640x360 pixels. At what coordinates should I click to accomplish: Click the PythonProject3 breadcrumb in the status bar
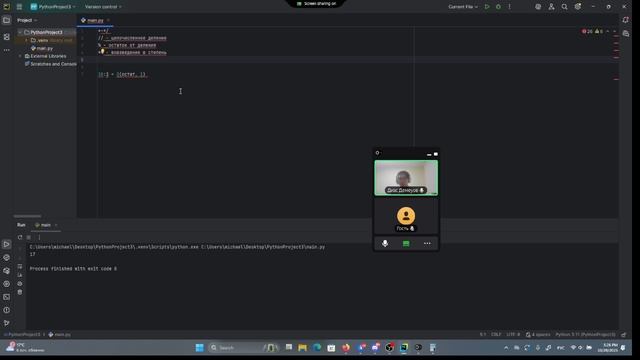pyautogui.click(x=24, y=335)
